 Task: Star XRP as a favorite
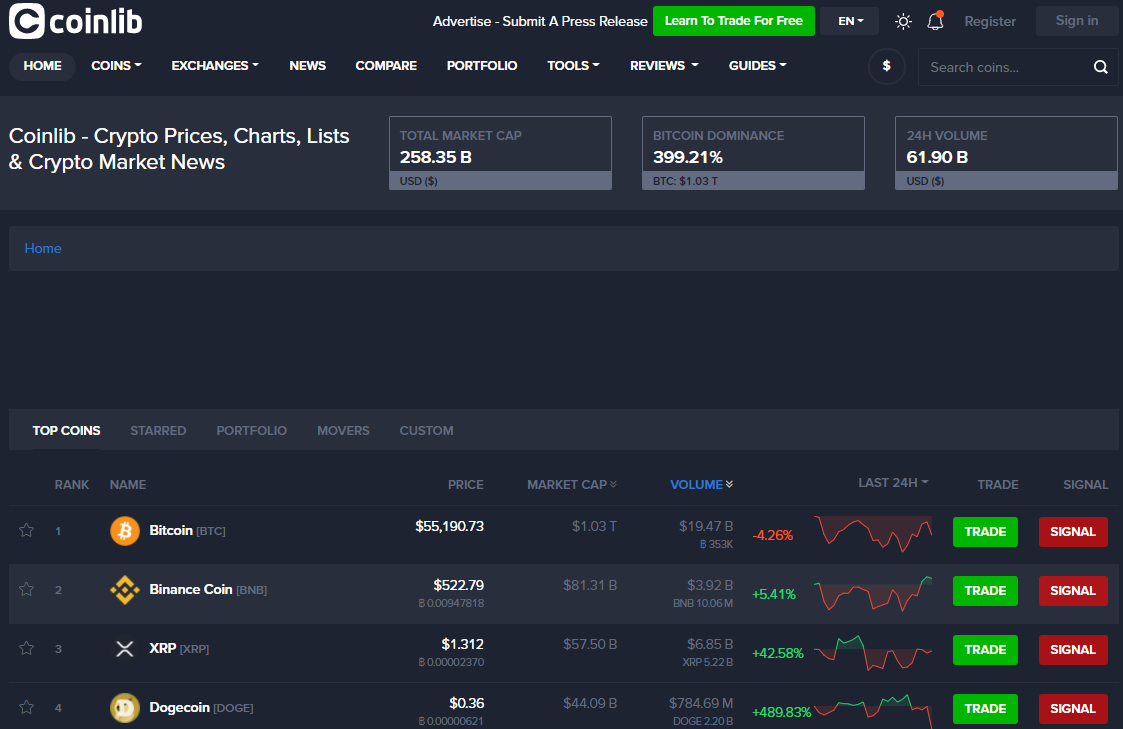26,649
